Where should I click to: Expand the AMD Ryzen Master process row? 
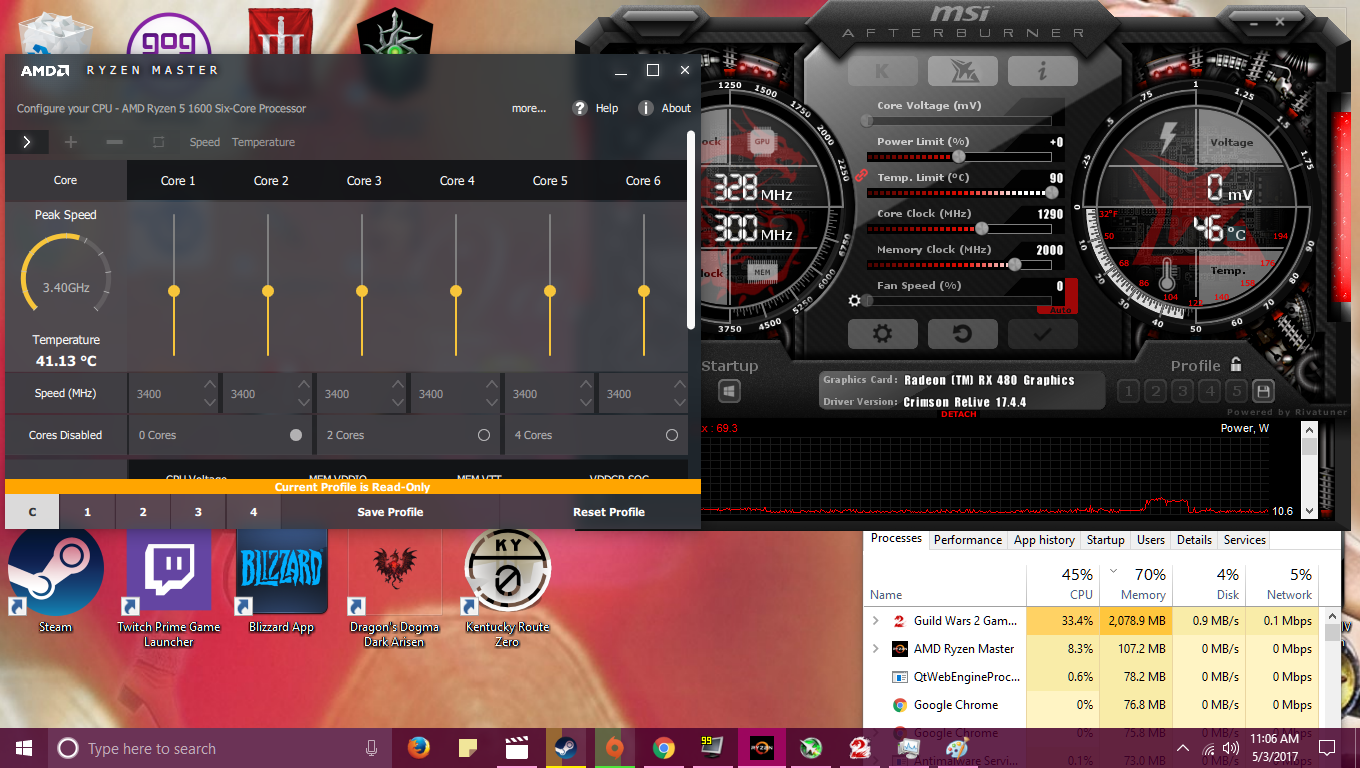coord(876,649)
